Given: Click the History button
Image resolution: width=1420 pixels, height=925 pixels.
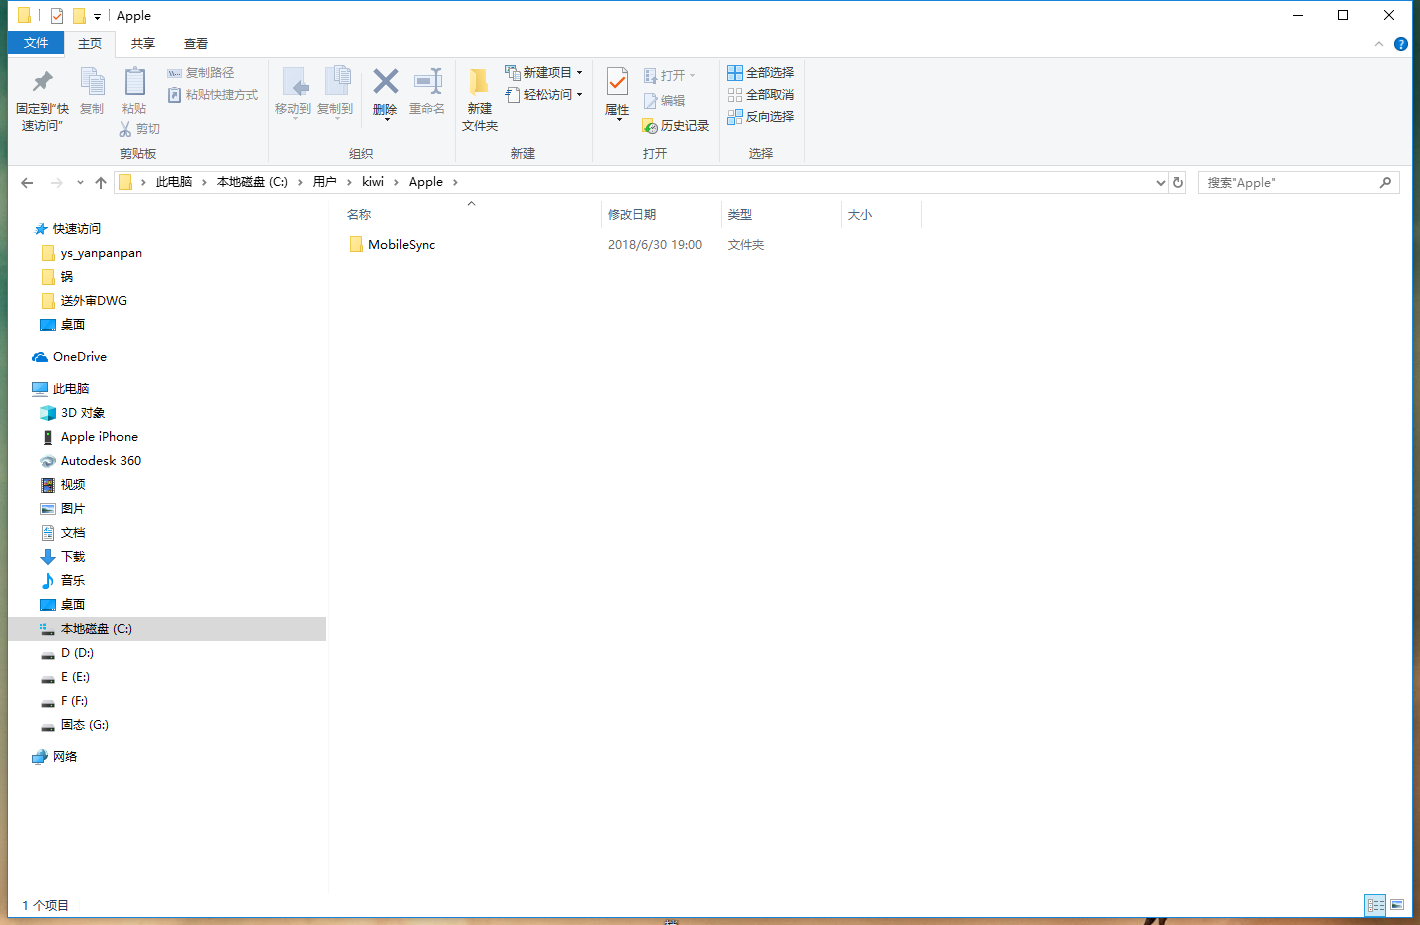Looking at the screenshot, I should [x=675, y=126].
